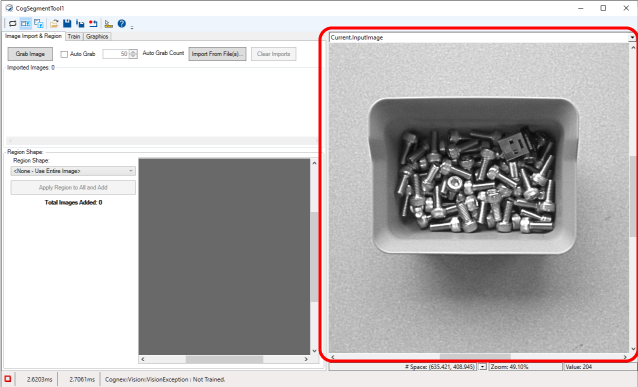638x387 pixels.
Task: Click the 'Zoom: 49.10%' status text
Action: pos(509,367)
